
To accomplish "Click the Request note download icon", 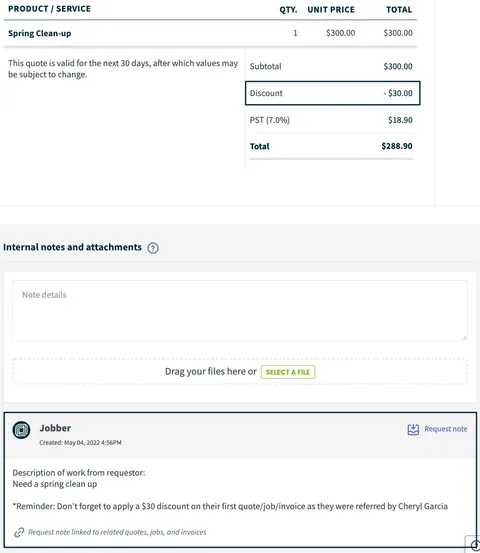I will point(413,429).
